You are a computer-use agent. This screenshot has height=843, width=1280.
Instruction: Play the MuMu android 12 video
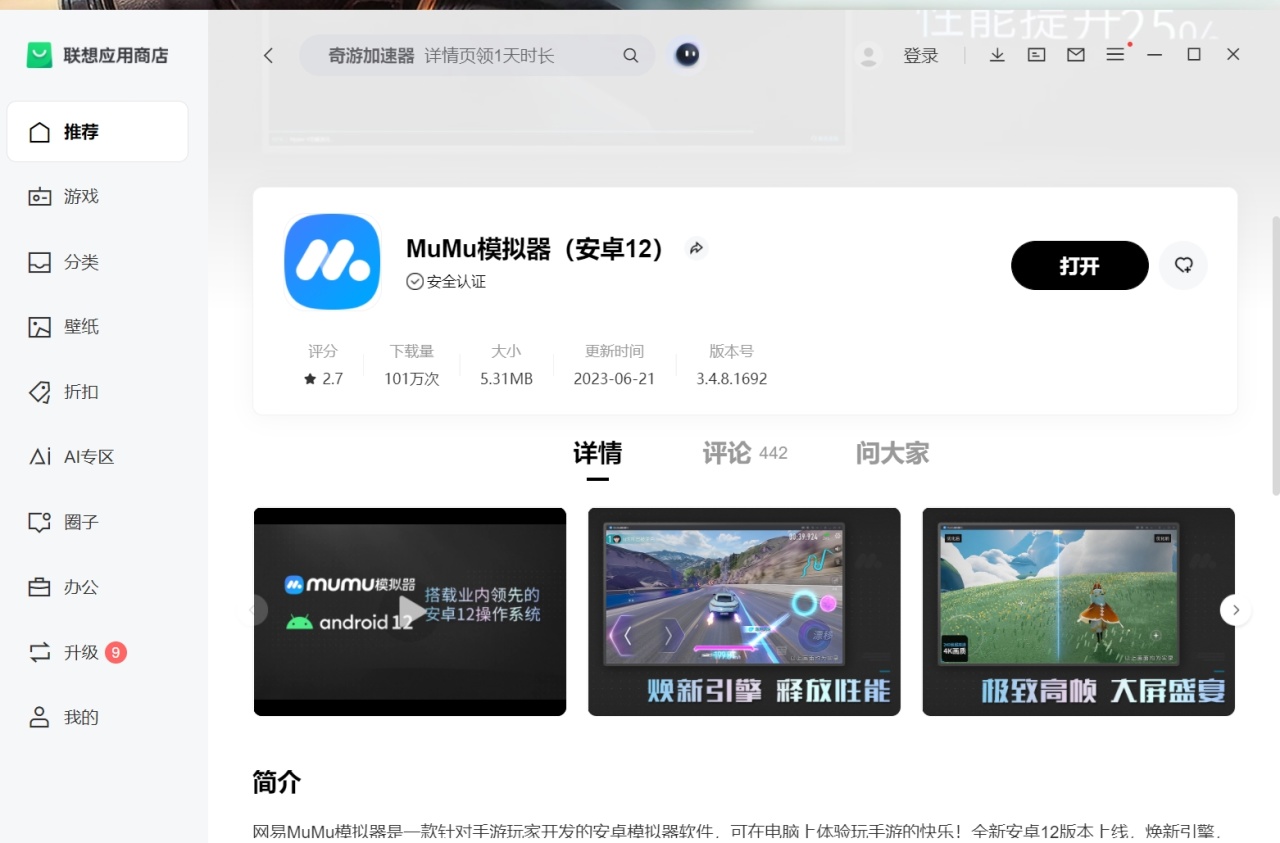point(410,612)
